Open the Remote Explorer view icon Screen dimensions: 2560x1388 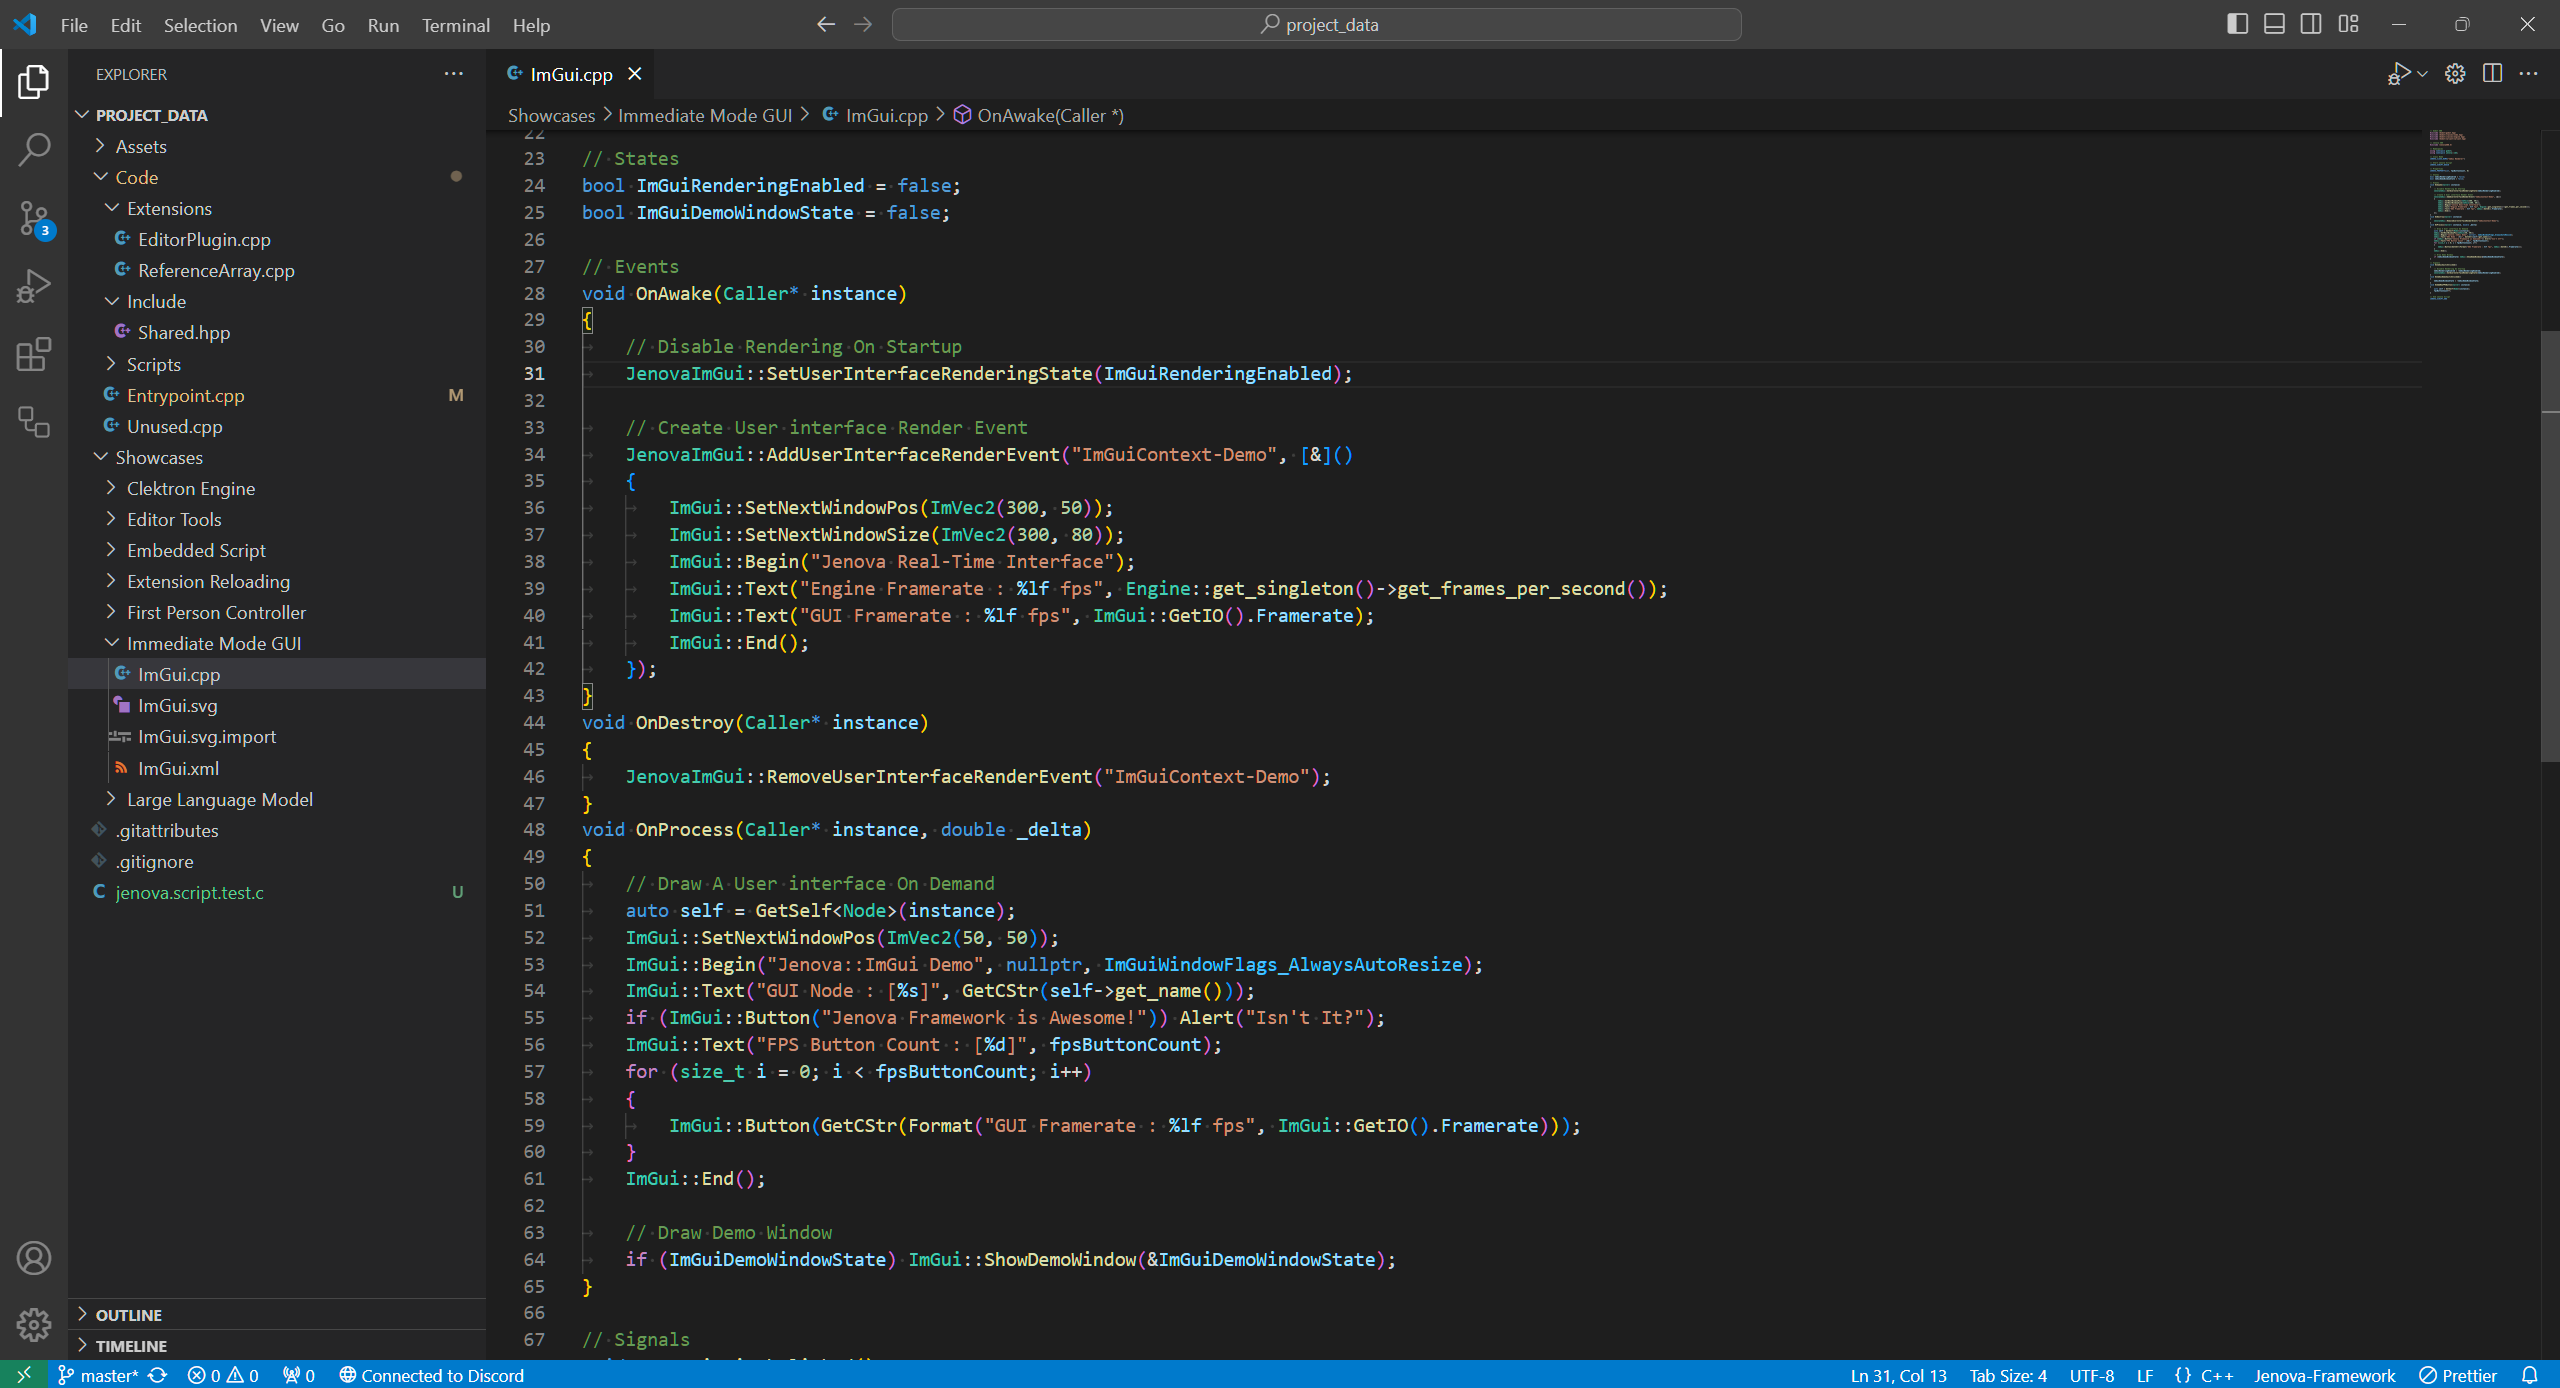[x=34, y=422]
